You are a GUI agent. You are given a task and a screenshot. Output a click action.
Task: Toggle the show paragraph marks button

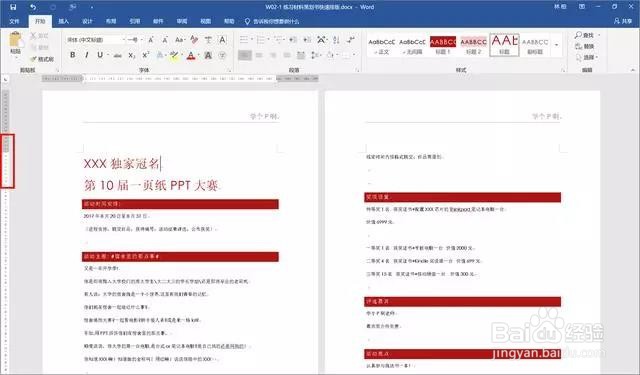351,40
